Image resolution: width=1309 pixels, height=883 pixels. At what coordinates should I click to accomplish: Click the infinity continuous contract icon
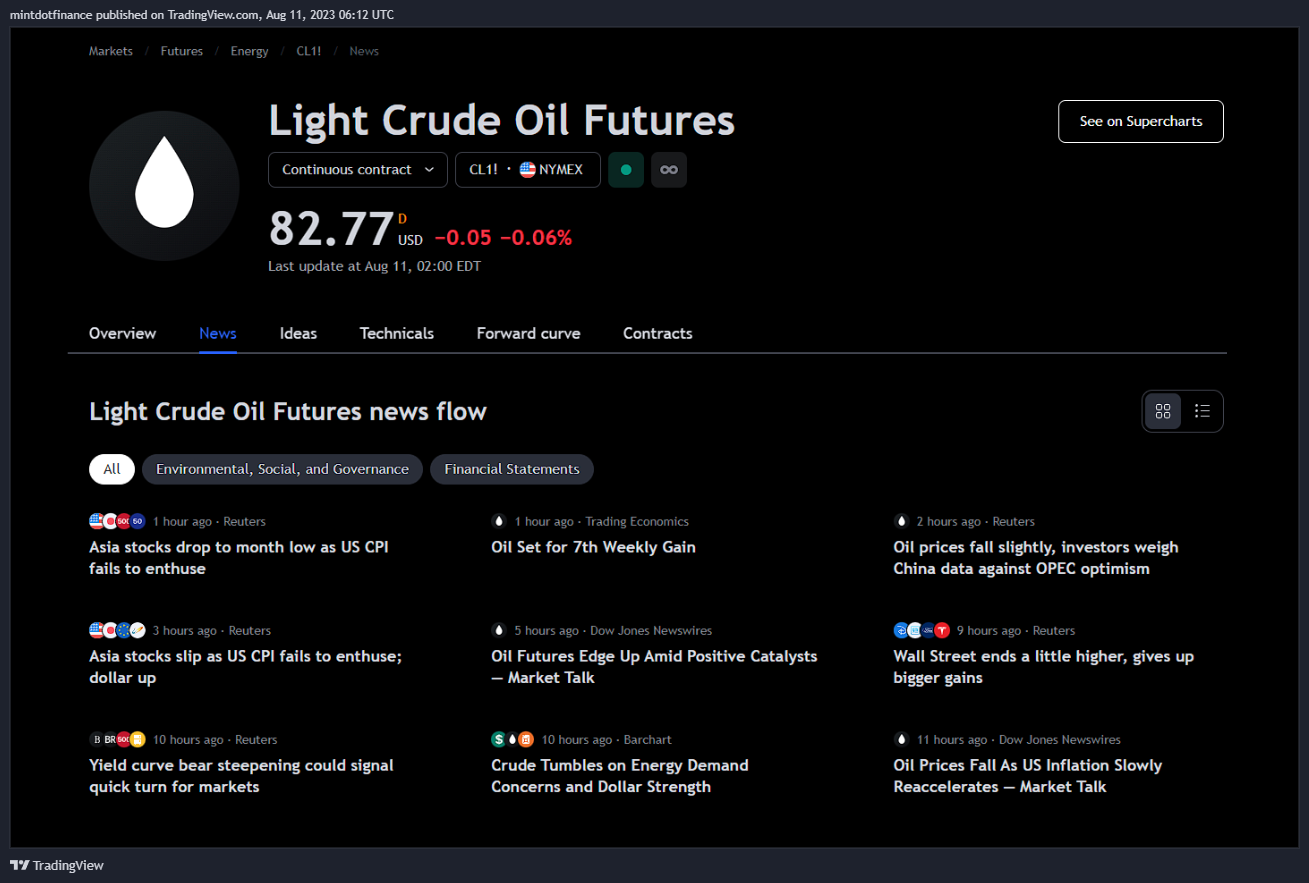[x=669, y=170]
